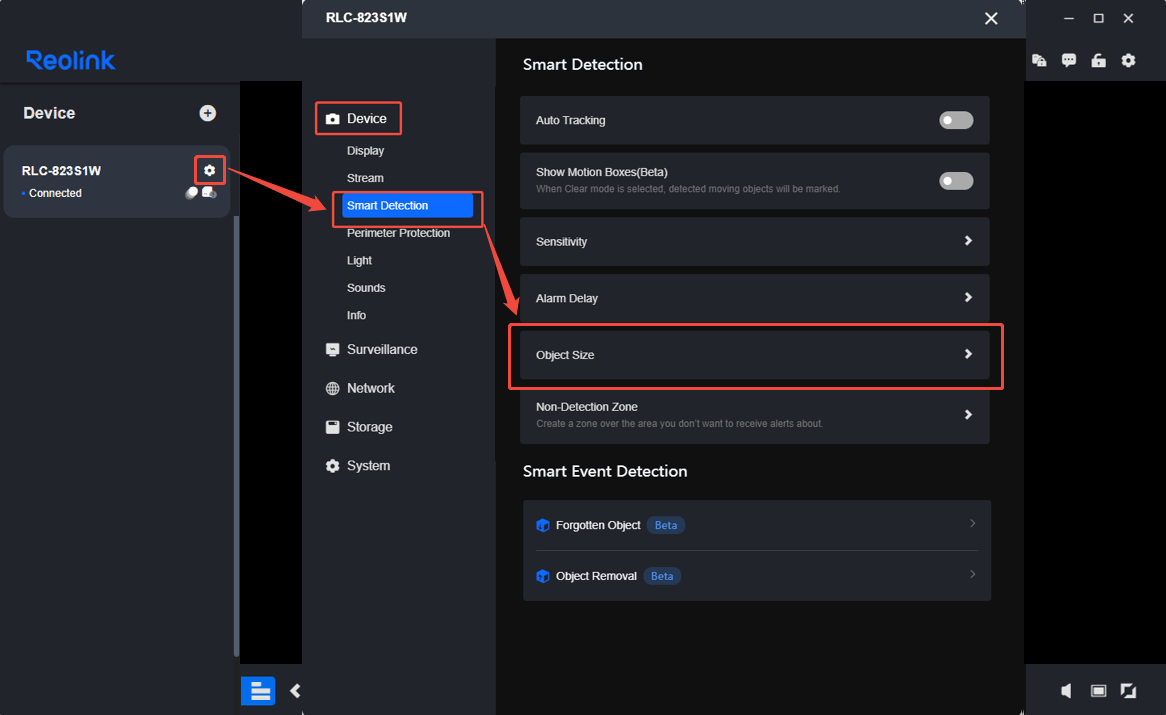
Task: Expand the Sensitivity setting arrow
Action: (968, 241)
